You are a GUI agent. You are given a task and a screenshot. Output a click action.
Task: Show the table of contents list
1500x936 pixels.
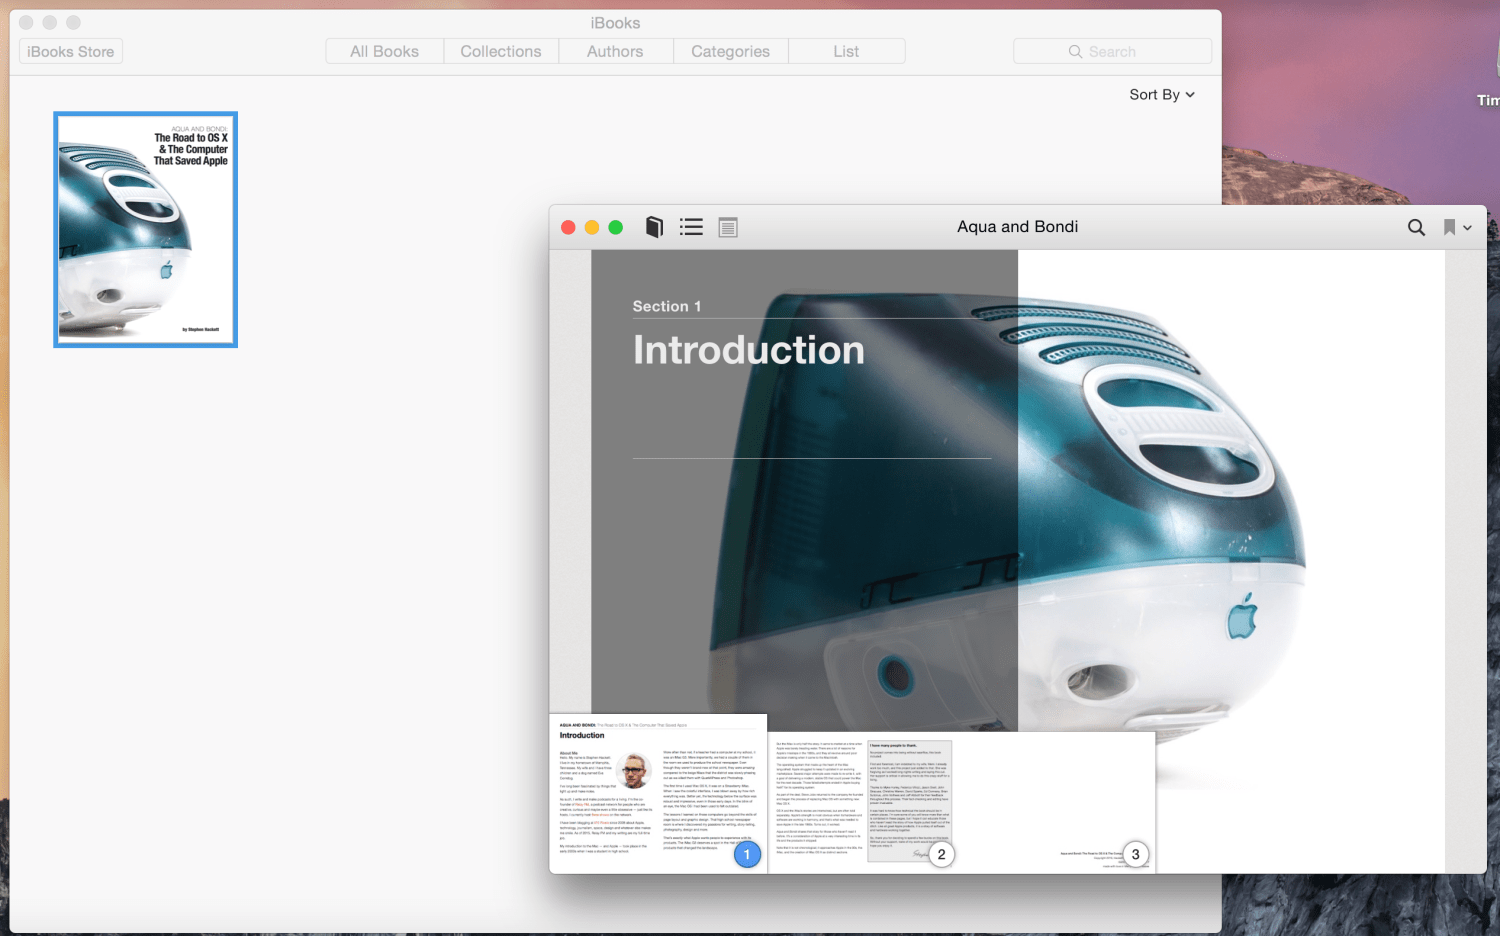click(691, 227)
